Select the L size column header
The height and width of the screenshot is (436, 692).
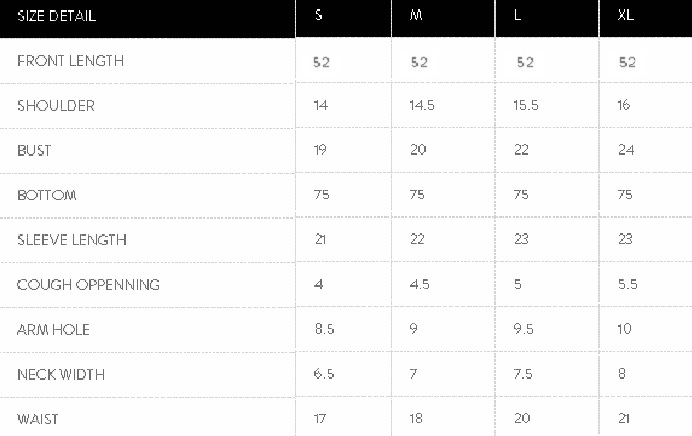pyautogui.click(x=547, y=19)
